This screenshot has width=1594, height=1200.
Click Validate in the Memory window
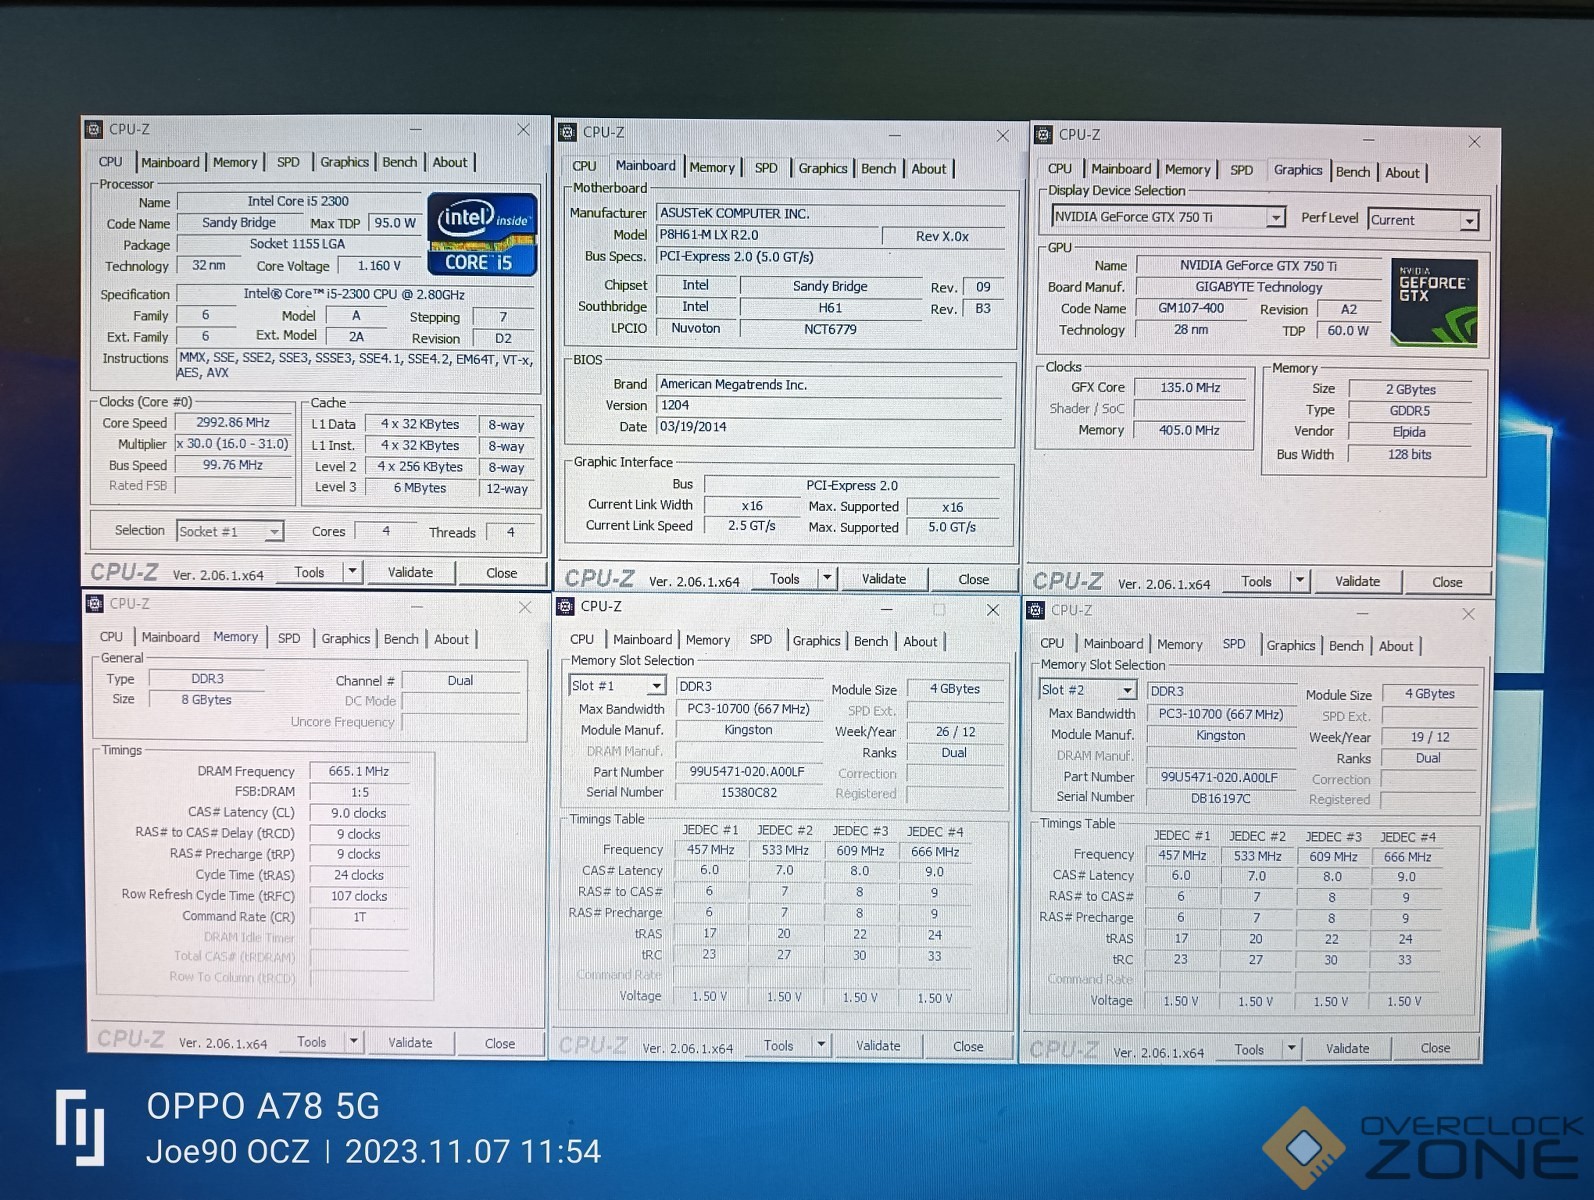[411, 1042]
